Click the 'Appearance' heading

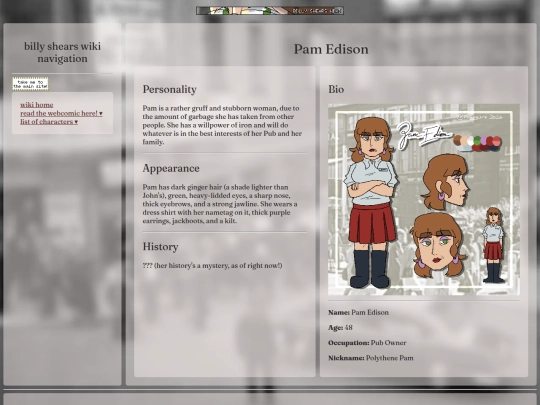point(171,168)
